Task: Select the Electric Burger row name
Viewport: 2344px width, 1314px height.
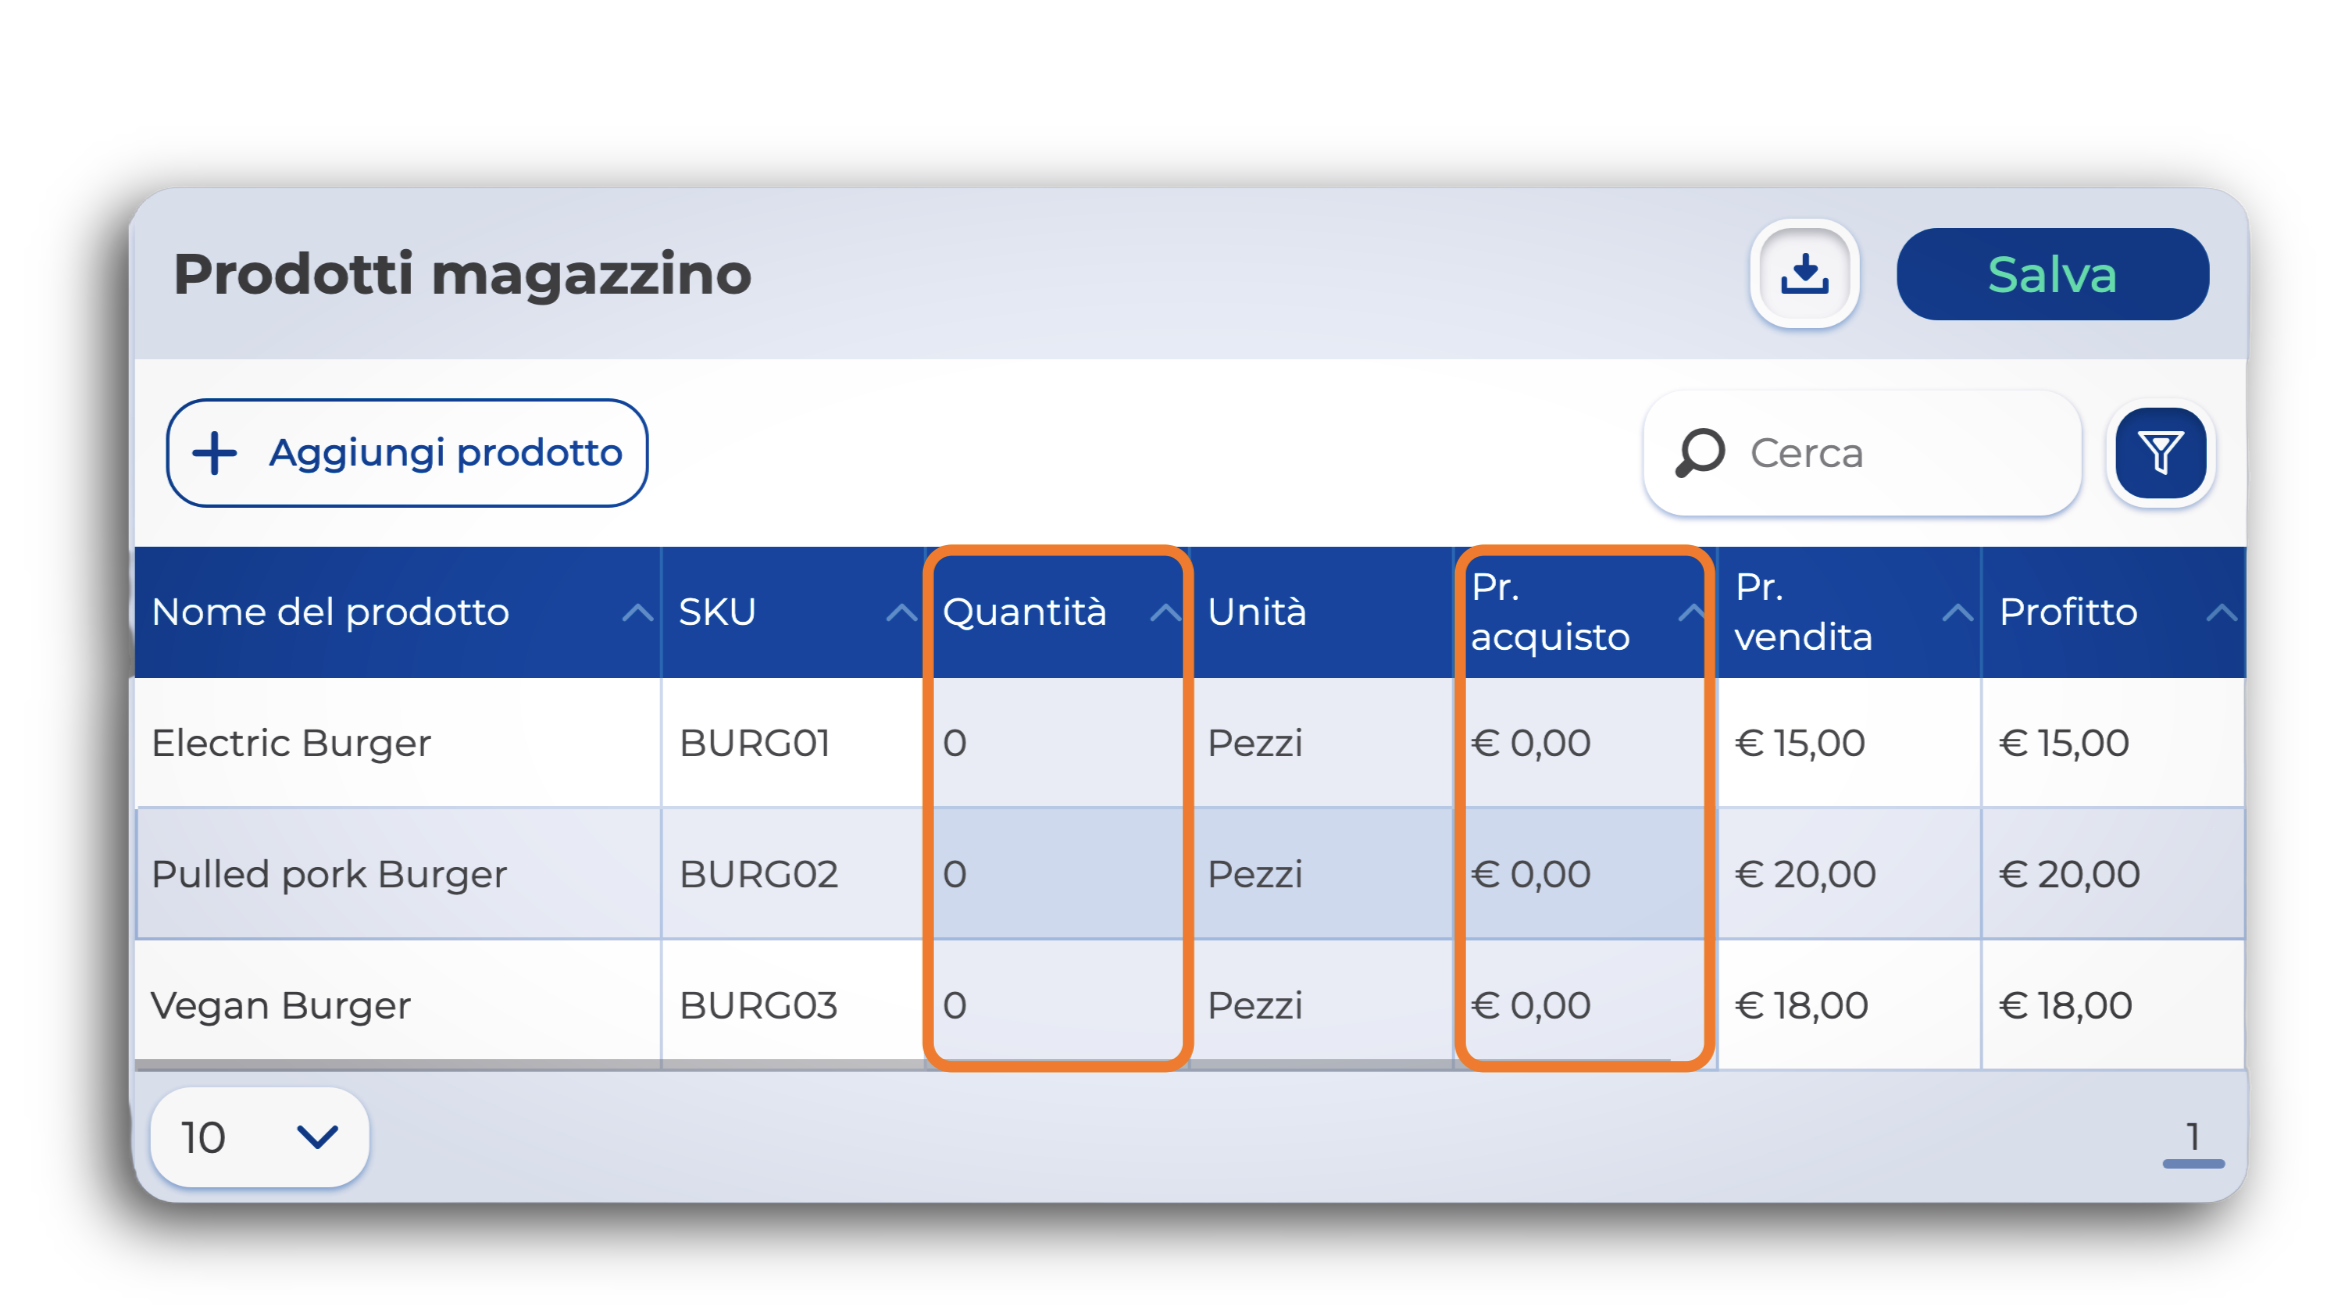Action: click(291, 743)
